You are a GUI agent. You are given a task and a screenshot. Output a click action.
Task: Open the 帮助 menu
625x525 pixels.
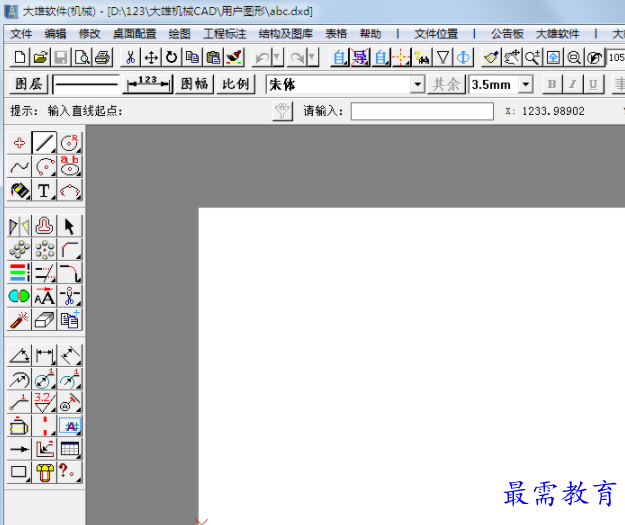[x=370, y=34]
